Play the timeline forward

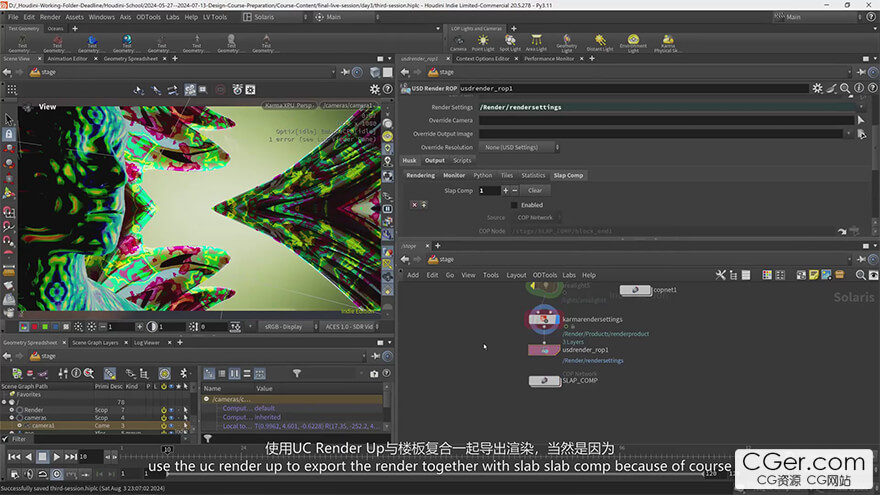pyautogui.click(x=57, y=457)
